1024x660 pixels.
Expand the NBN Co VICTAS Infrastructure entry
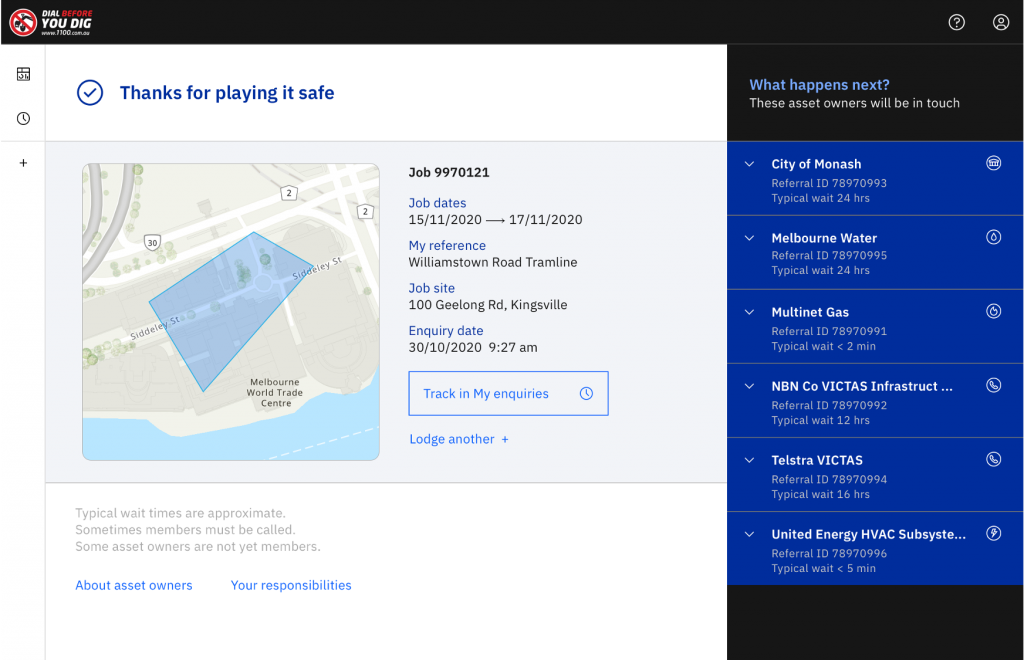[749, 385]
